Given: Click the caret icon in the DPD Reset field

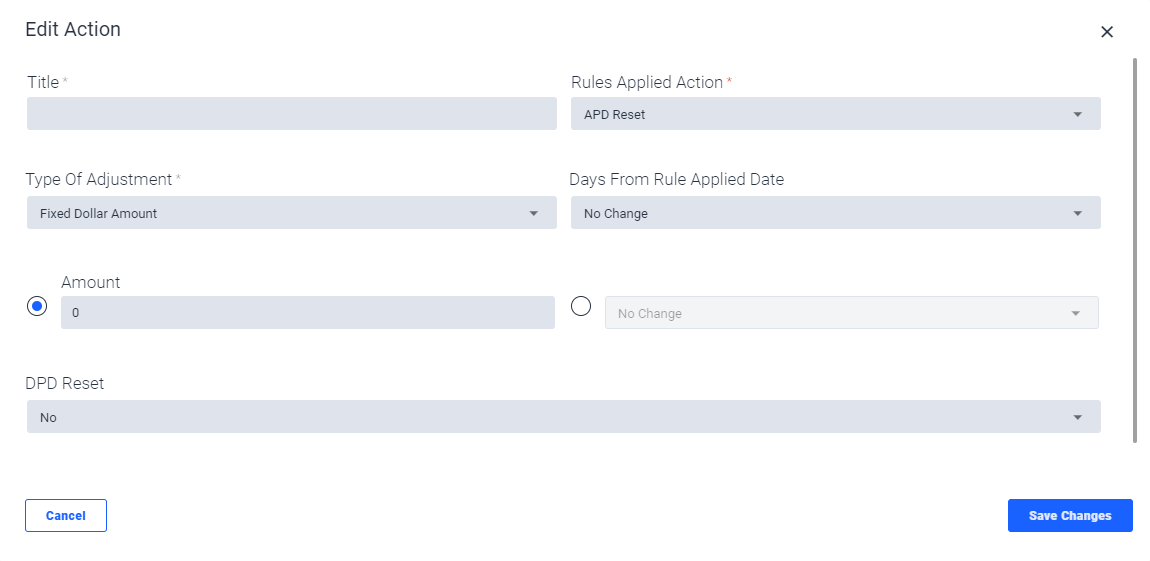Looking at the screenshot, I should pos(1077,417).
